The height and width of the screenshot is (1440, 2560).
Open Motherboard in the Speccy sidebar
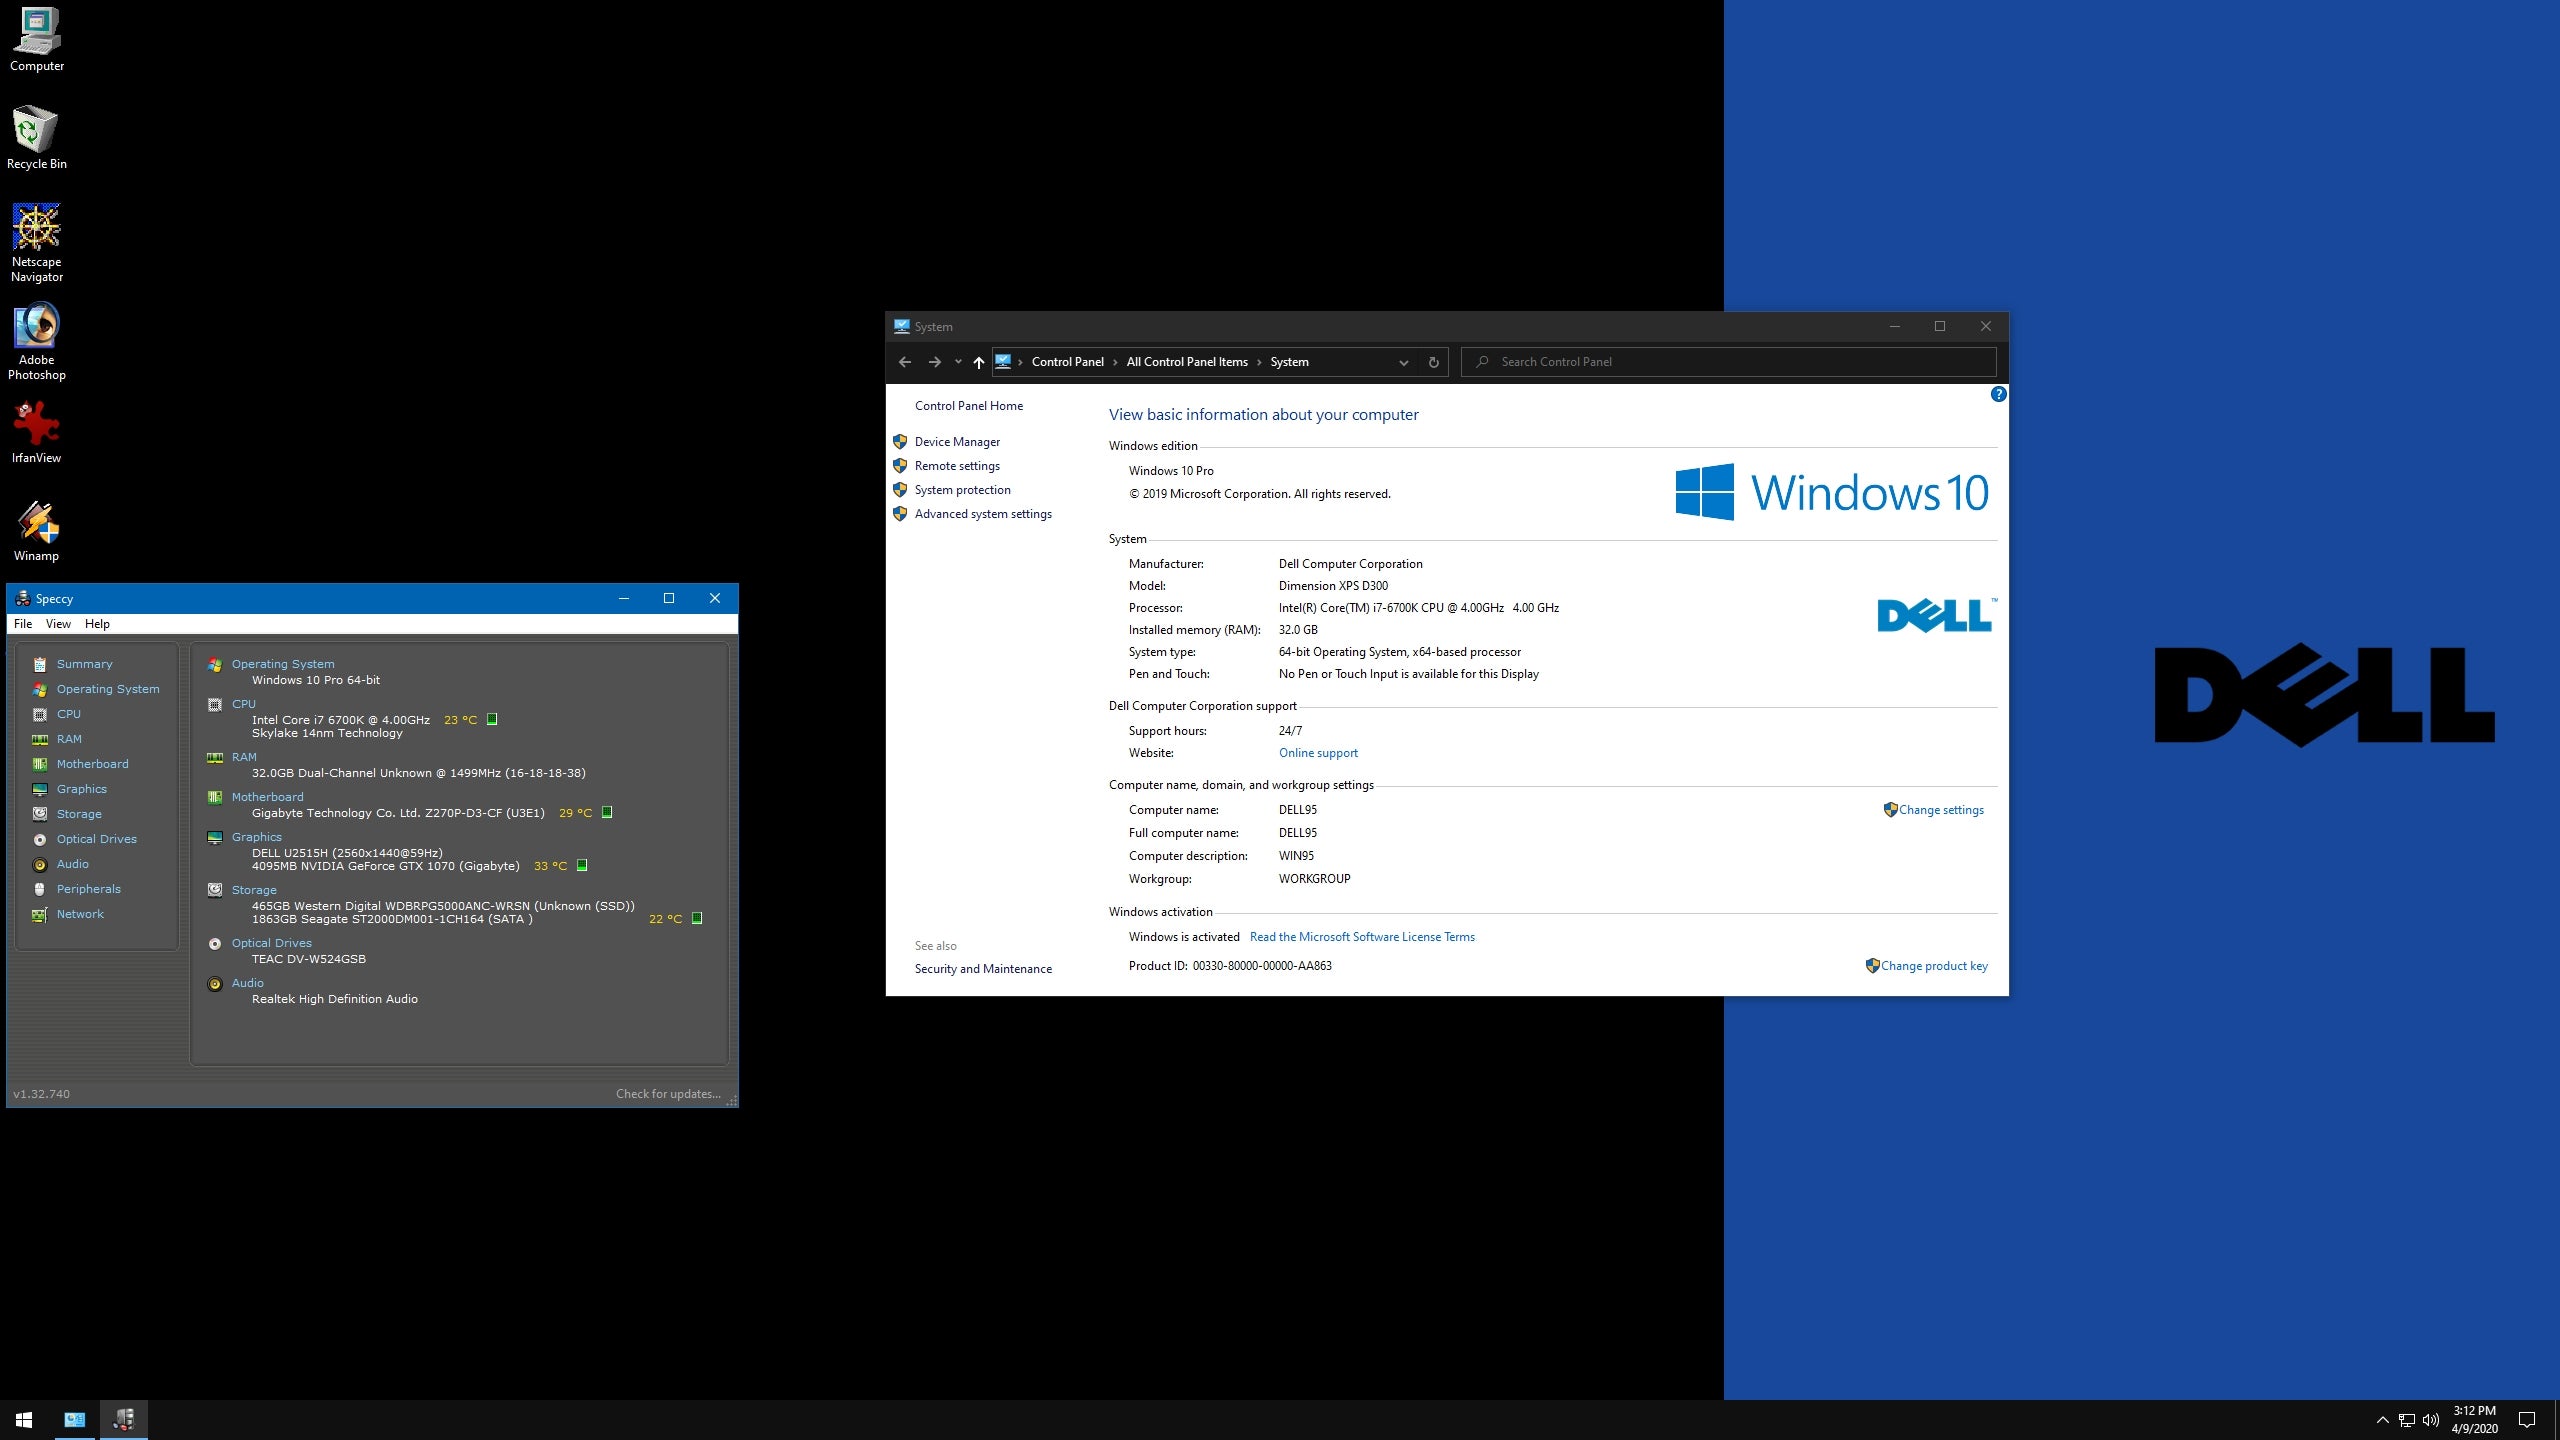[x=92, y=764]
